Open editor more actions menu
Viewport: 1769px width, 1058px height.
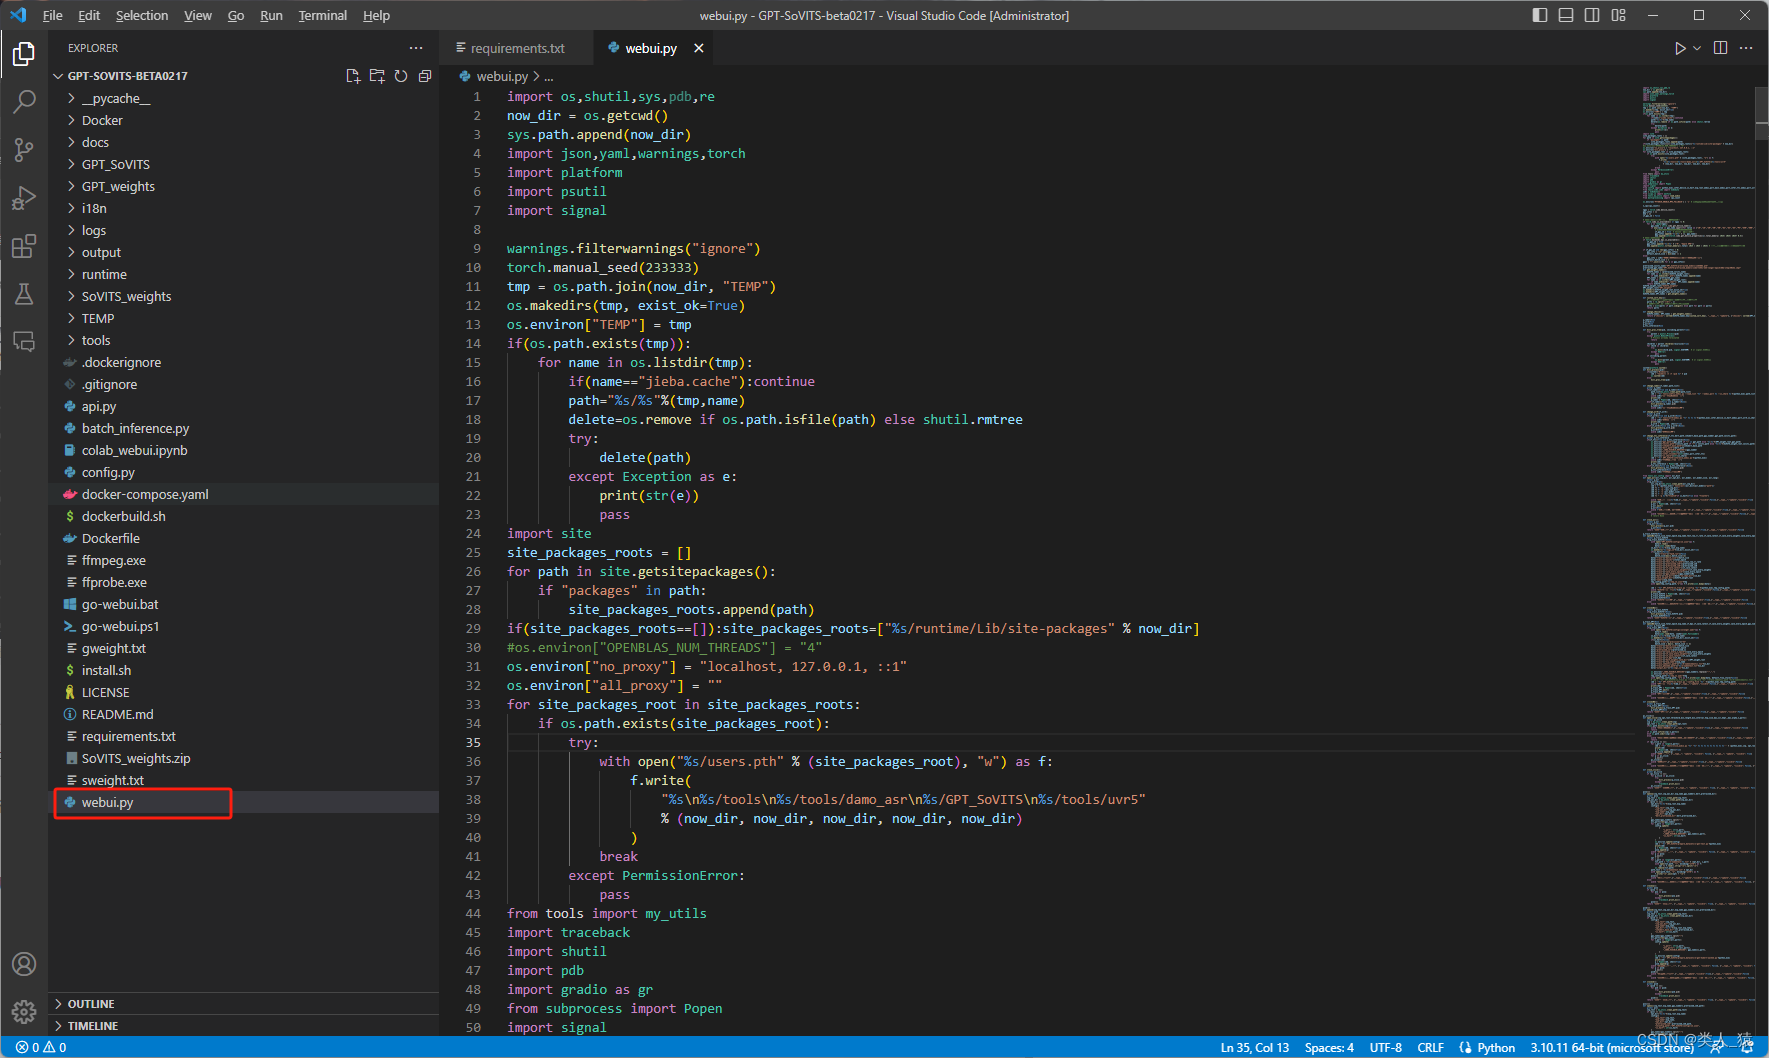tap(1746, 48)
